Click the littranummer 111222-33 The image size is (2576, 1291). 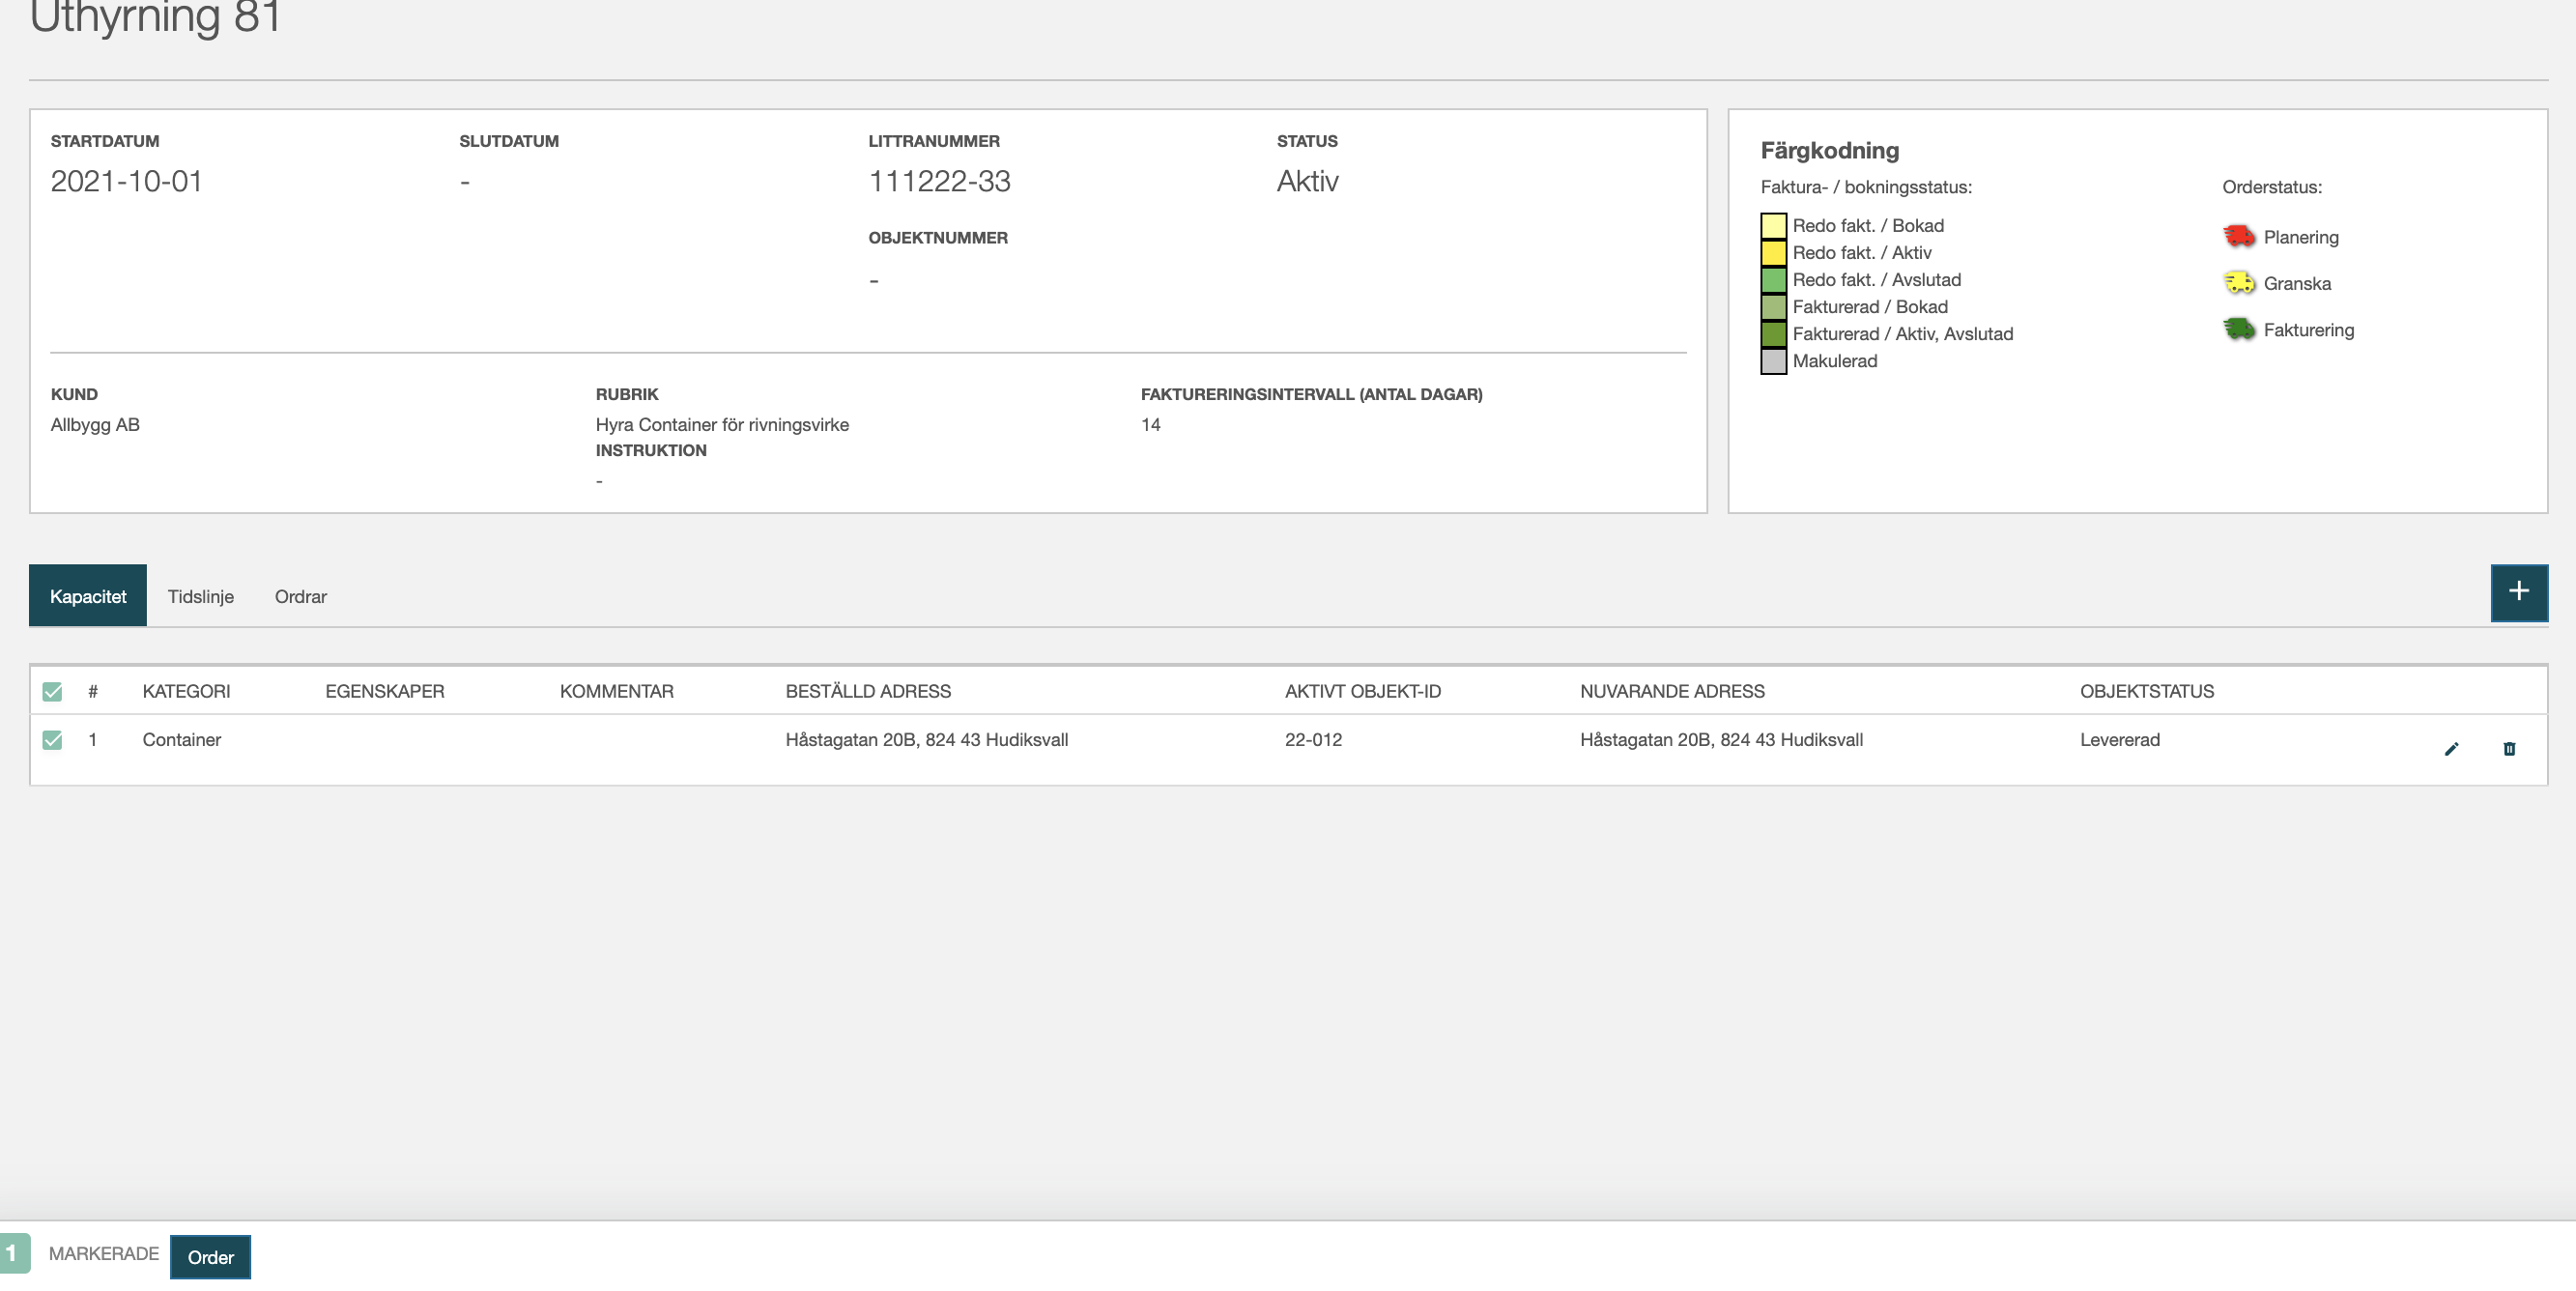(939, 181)
